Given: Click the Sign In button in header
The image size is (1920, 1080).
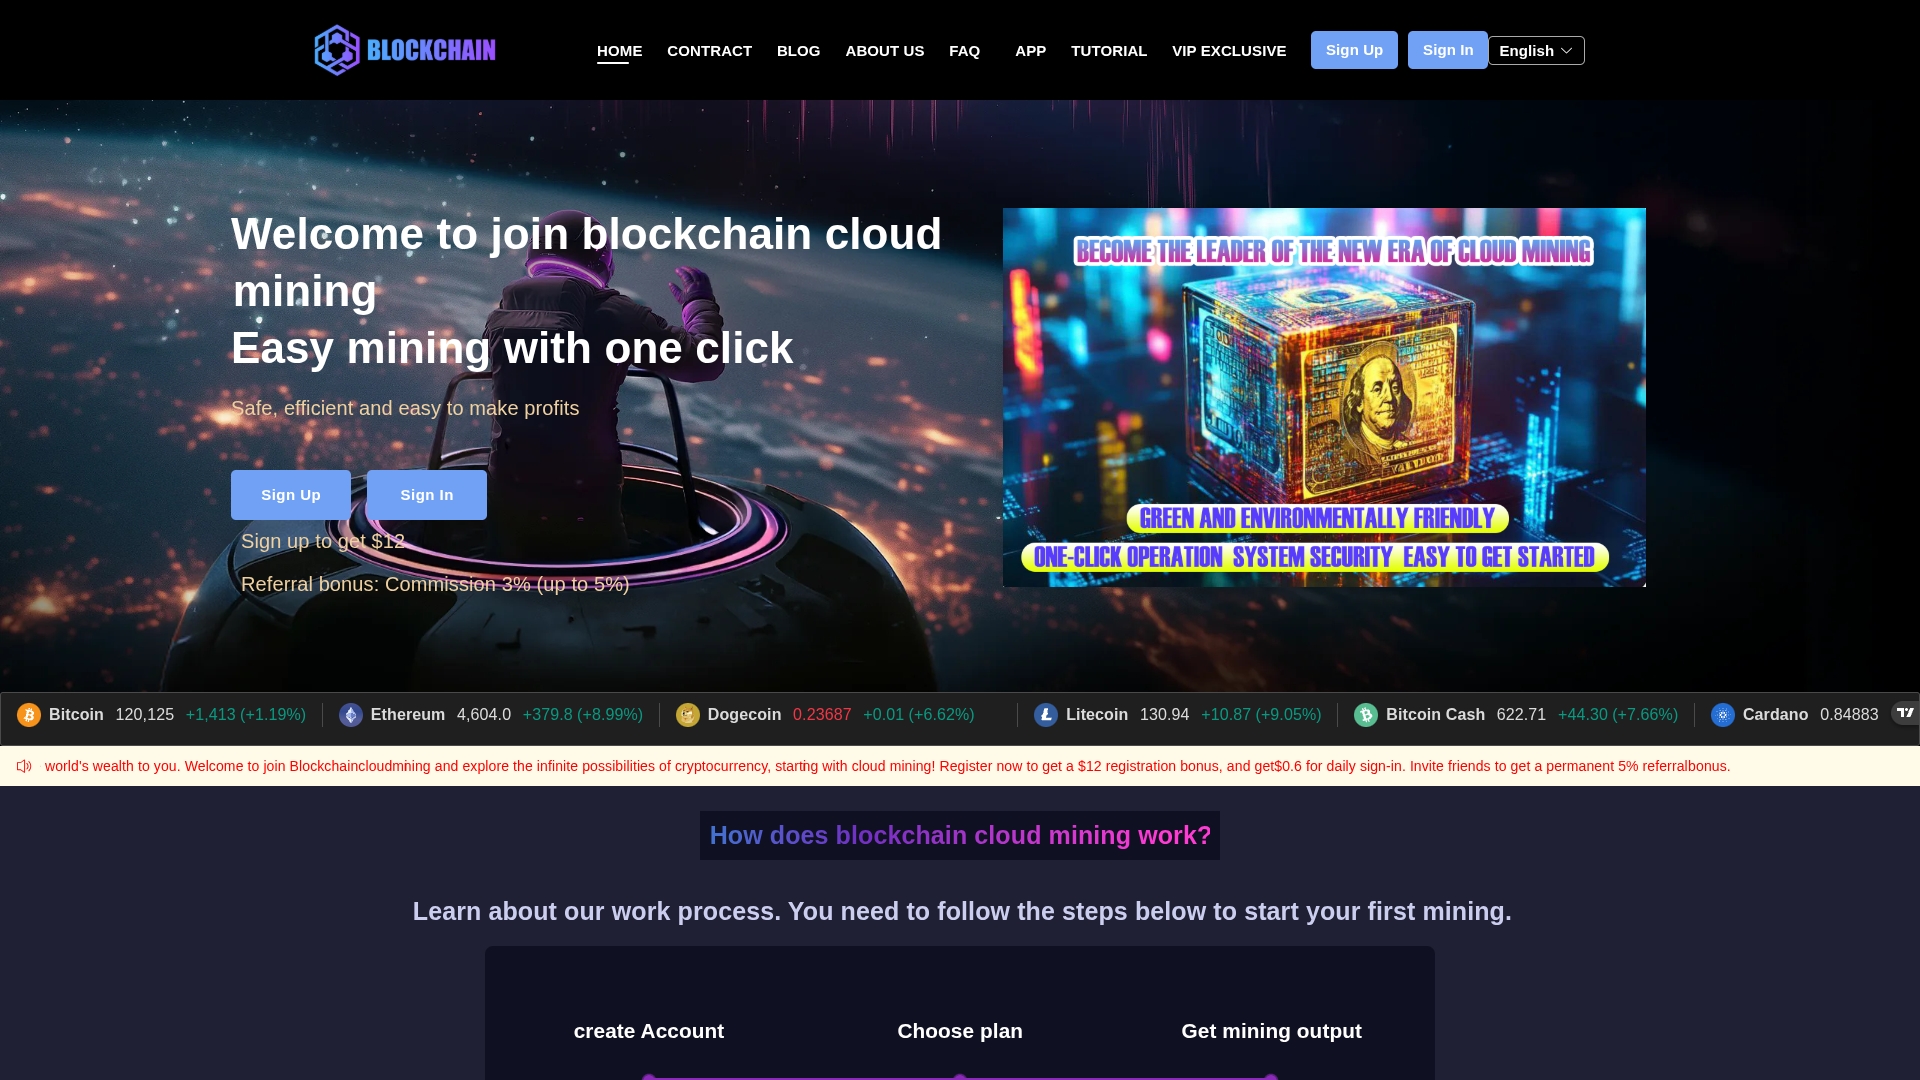Looking at the screenshot, I should click(1448, 50).
